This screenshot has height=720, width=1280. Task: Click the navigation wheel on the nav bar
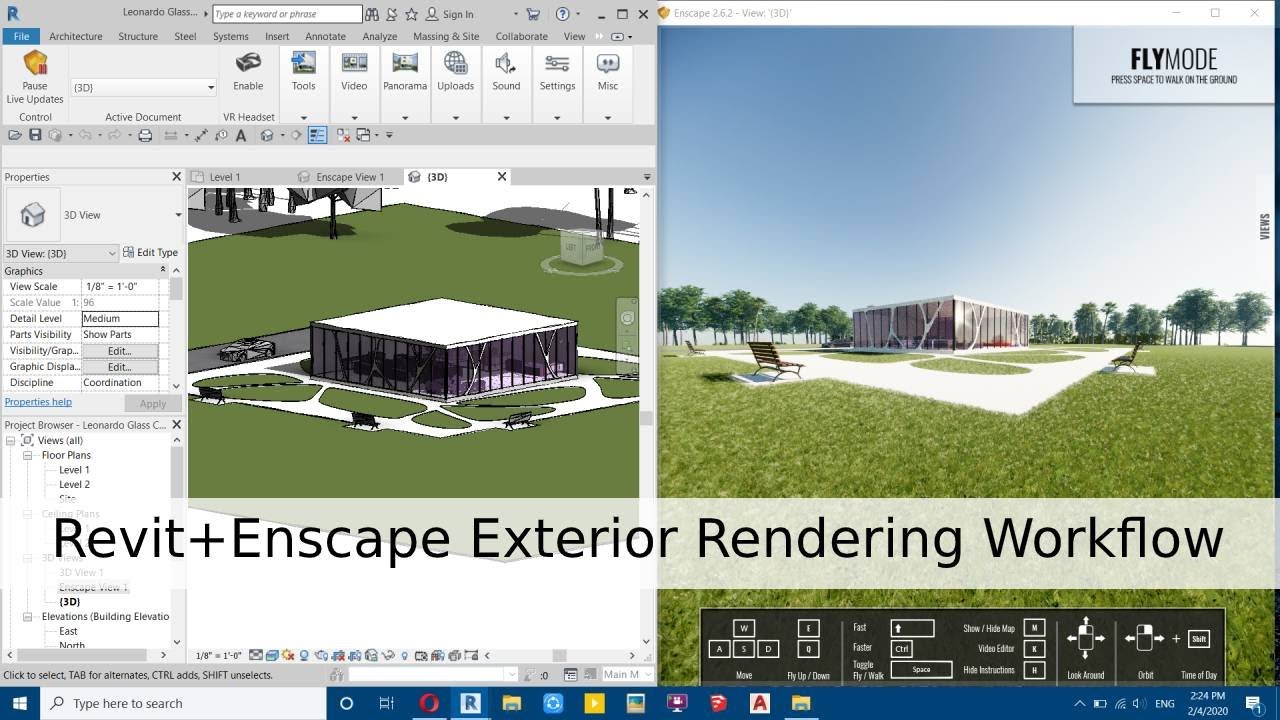click(x=627, y=319)
